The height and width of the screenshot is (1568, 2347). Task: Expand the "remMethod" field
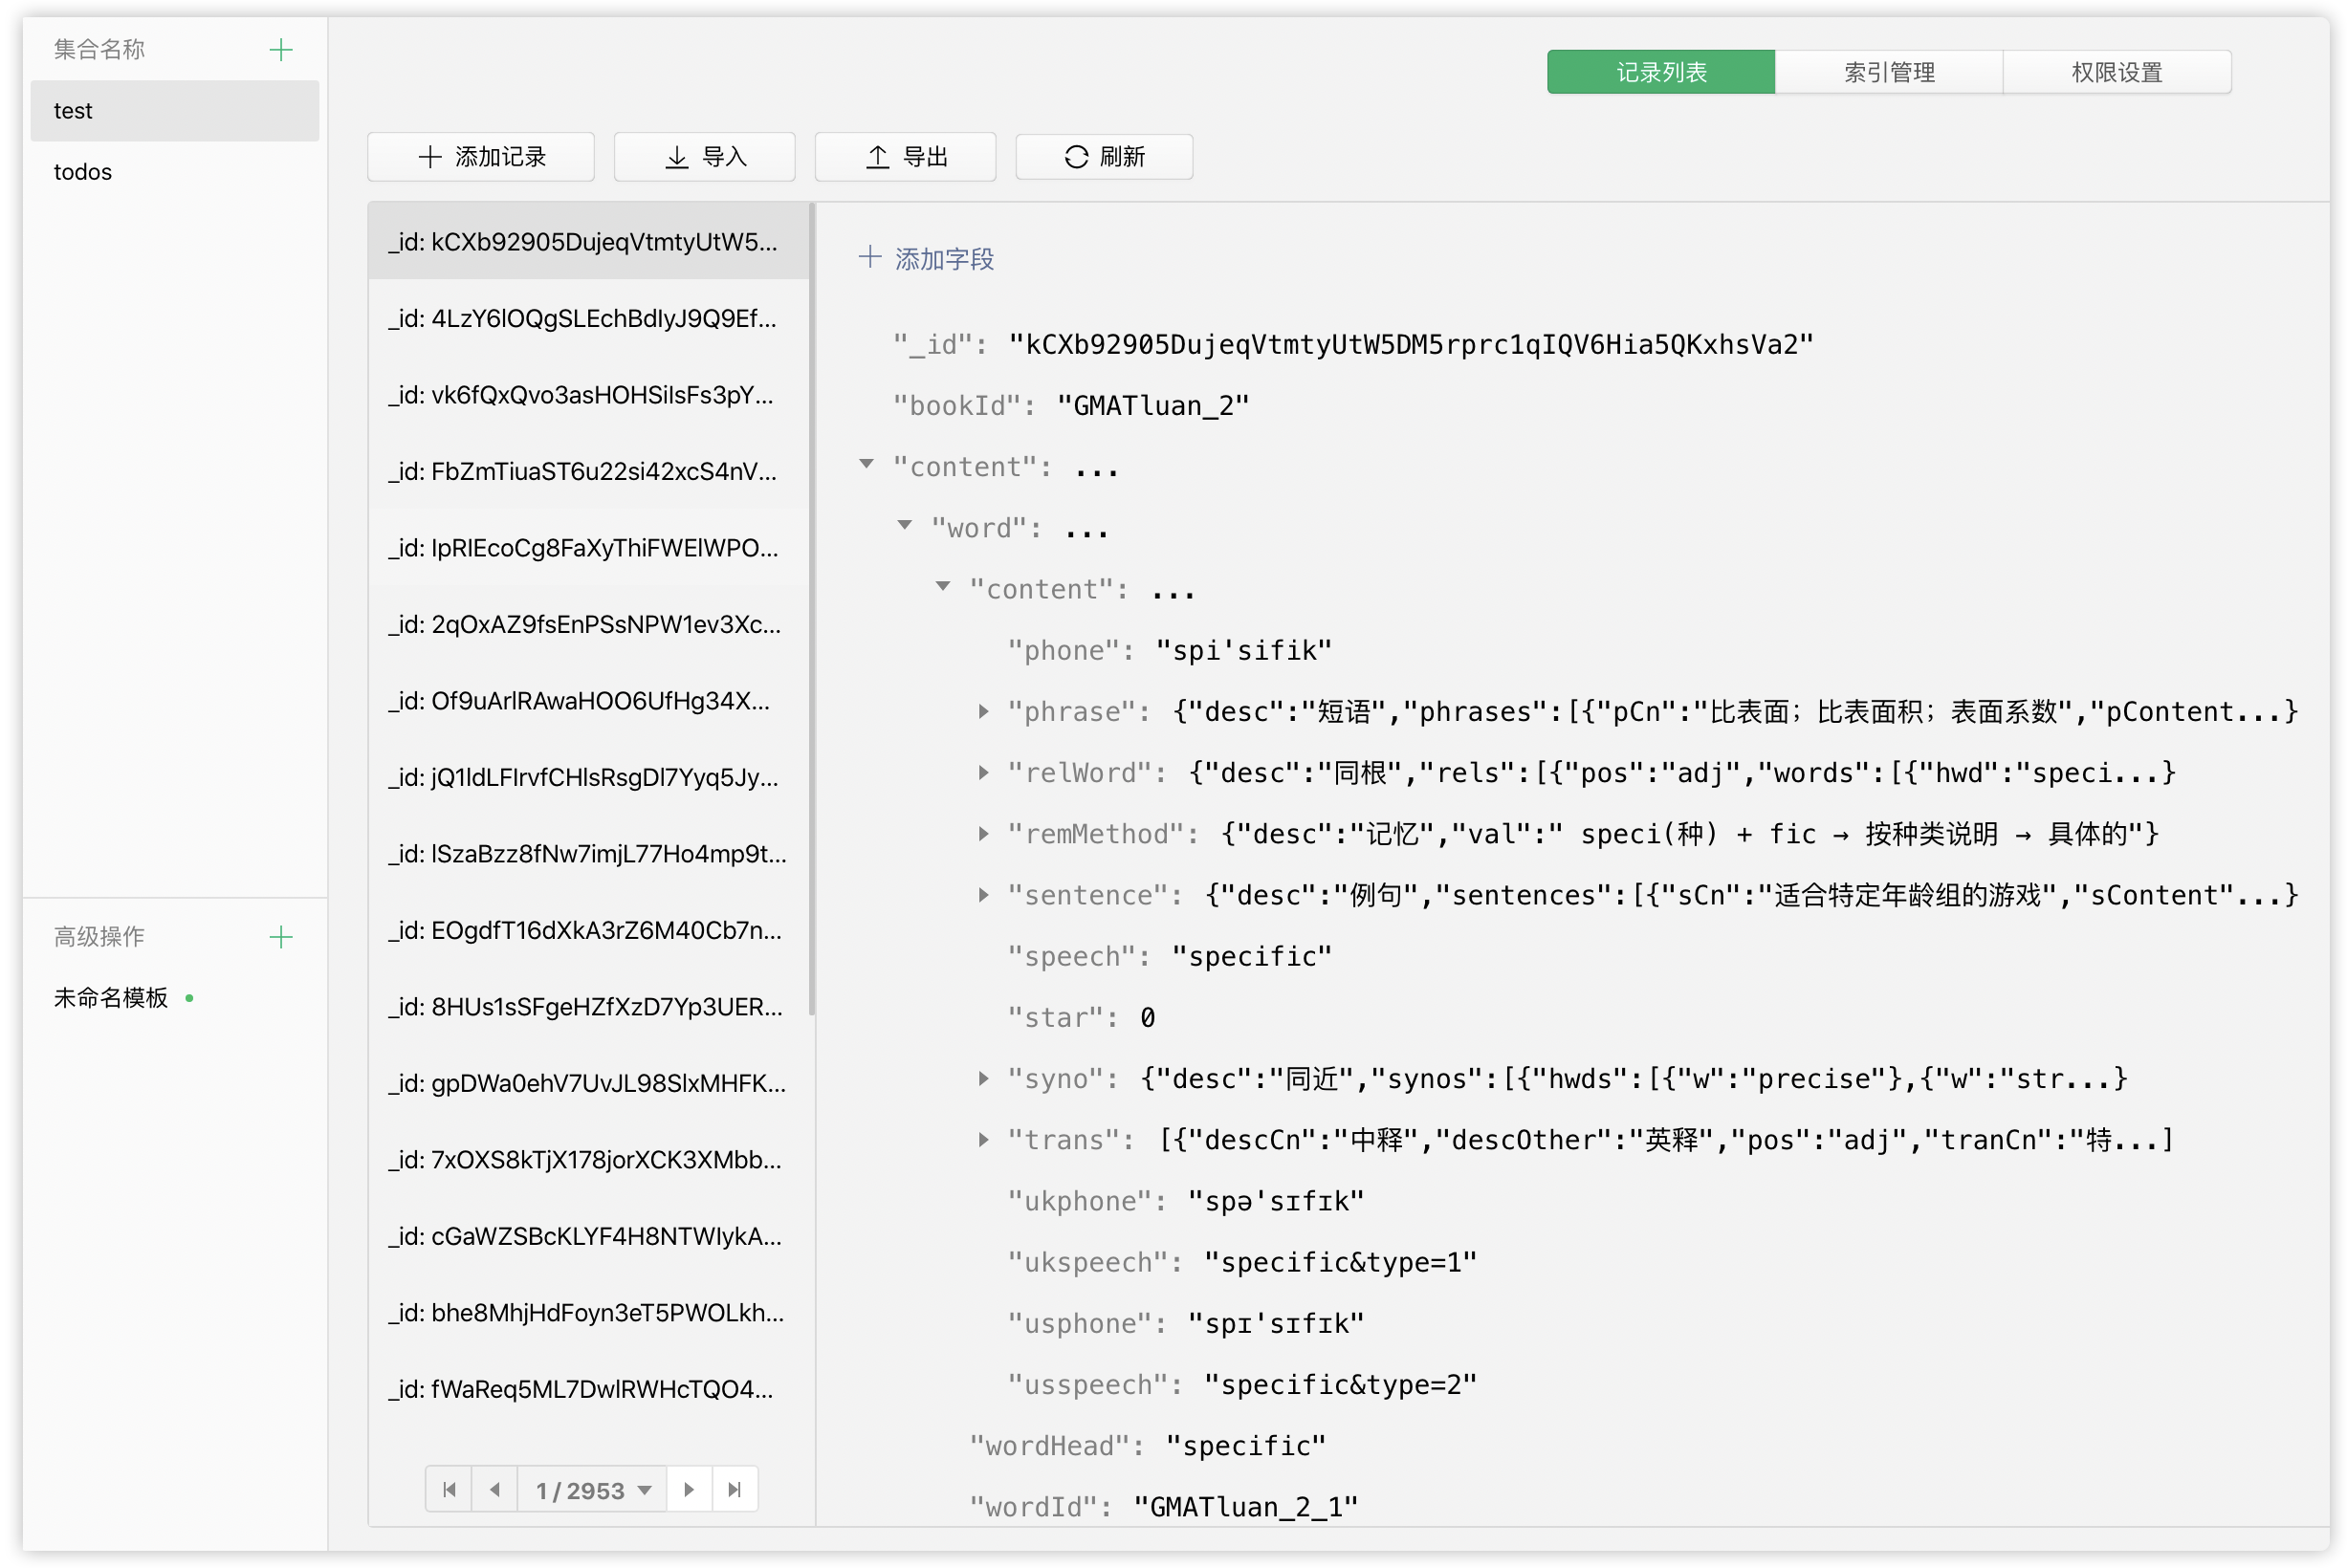click(x=984, y=834)
